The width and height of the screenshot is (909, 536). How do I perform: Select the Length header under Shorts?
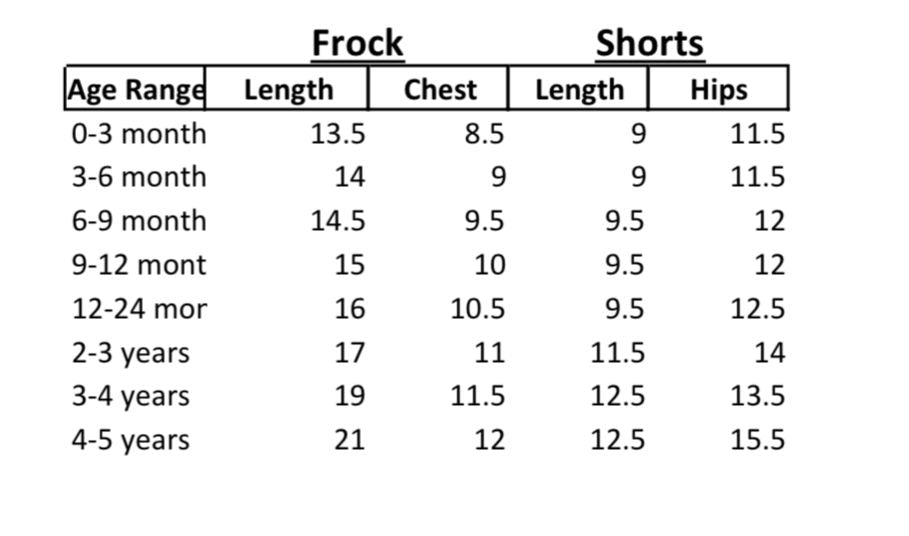pos(579,90)
